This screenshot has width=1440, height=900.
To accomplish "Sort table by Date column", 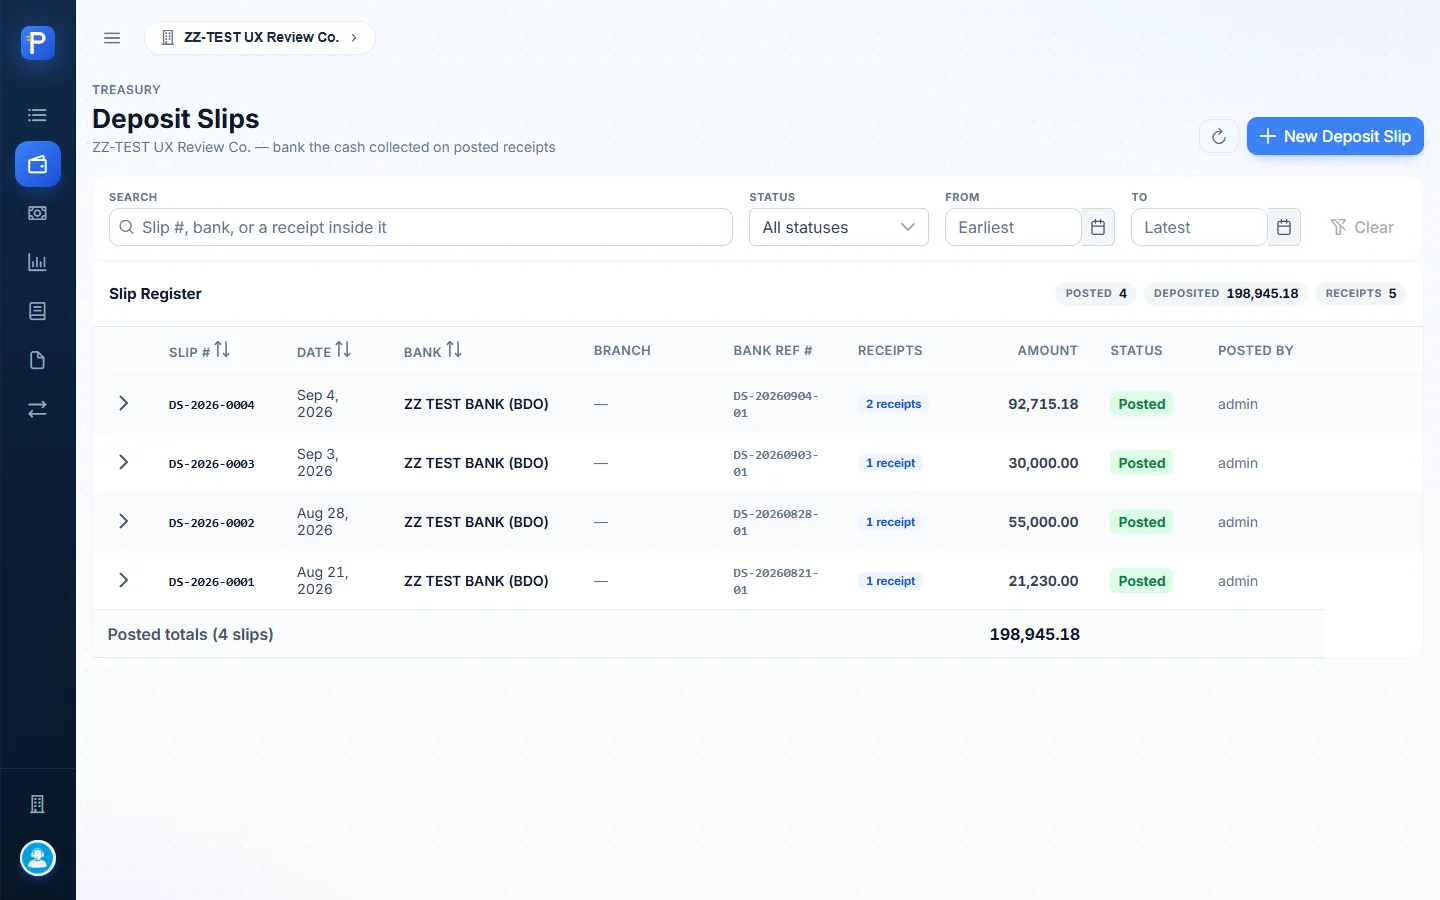I will (x=323, y=351).
